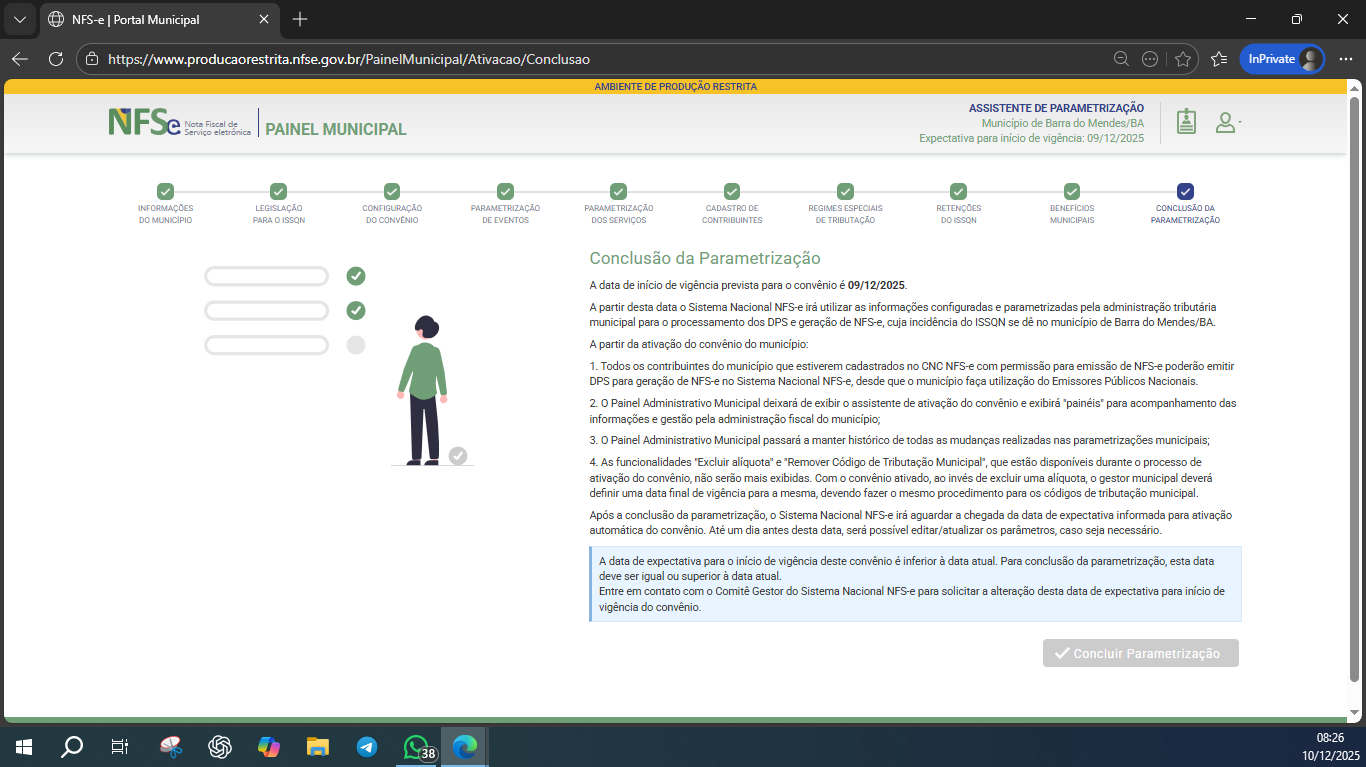This screenshot has height=767, width=1366.
Task: Open the Configuração do Convênio step
Action: [x=392, y=191]
